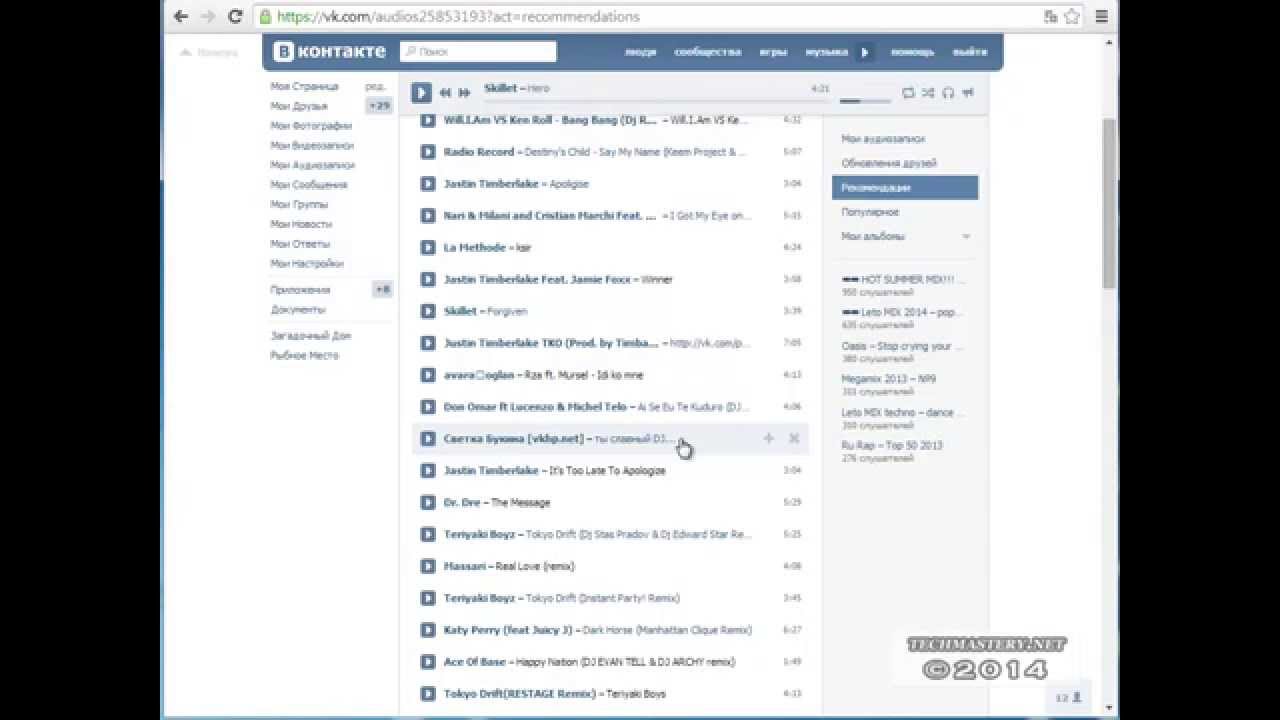Open музыка in top navigation
This screenshot has height=720, width=1280.
(x=826, y=52)
